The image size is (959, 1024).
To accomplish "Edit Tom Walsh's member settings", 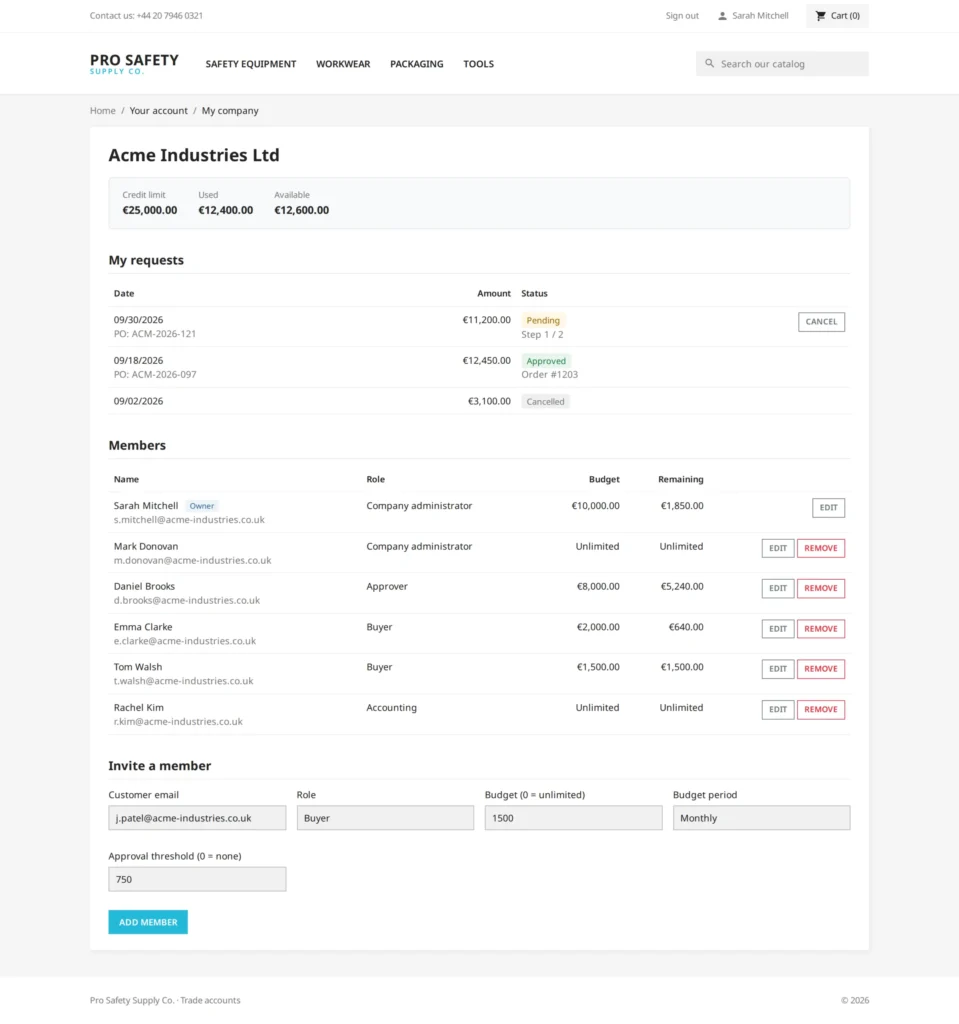I will [777, 669].
